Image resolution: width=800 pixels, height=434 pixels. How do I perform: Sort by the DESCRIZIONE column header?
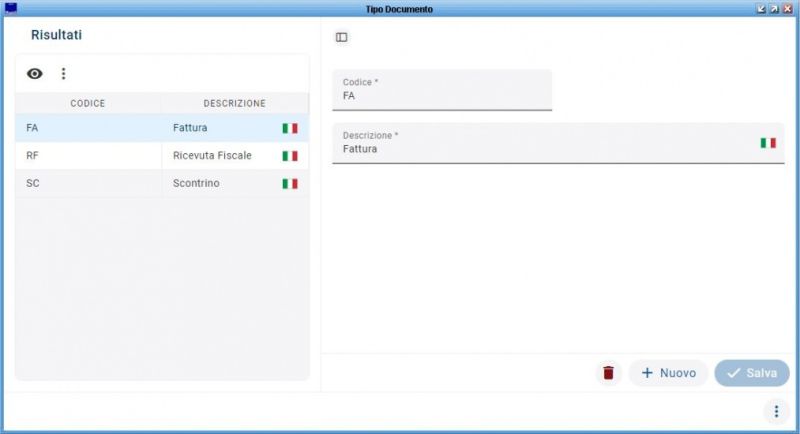pyautogui.click(x=235, y=104)
